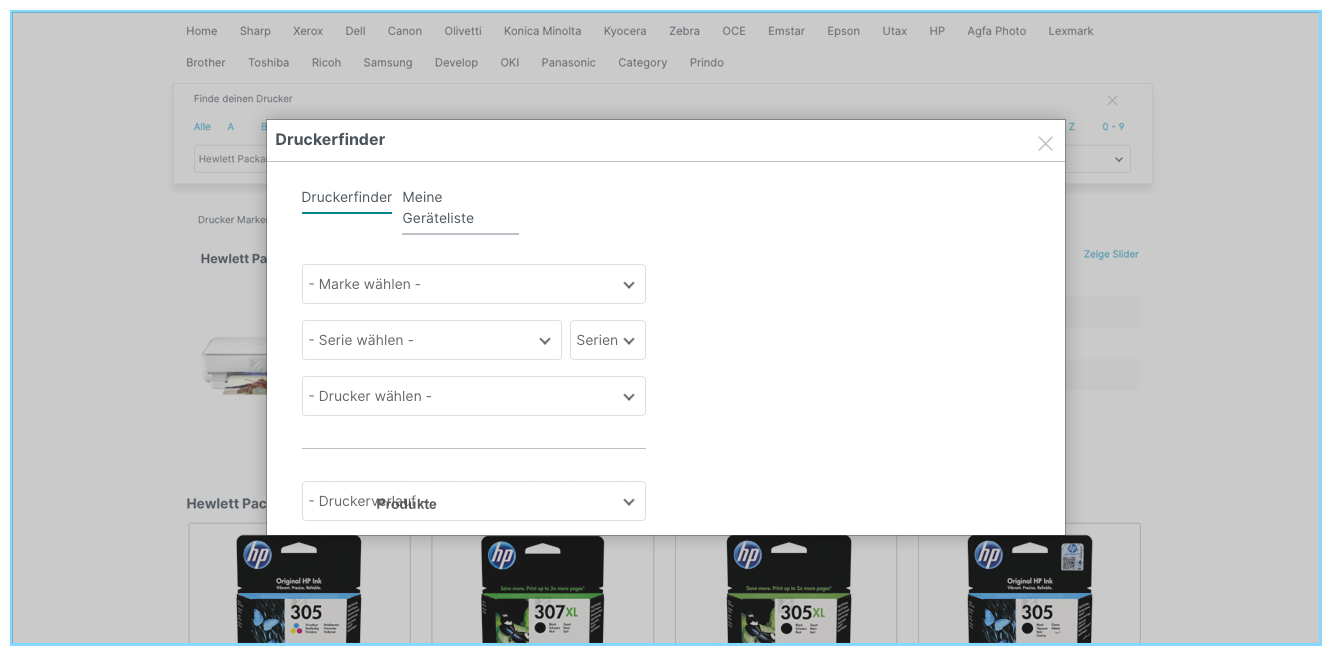
Task: Close the Druckerfinder dialog
Action: point(1045,143)
